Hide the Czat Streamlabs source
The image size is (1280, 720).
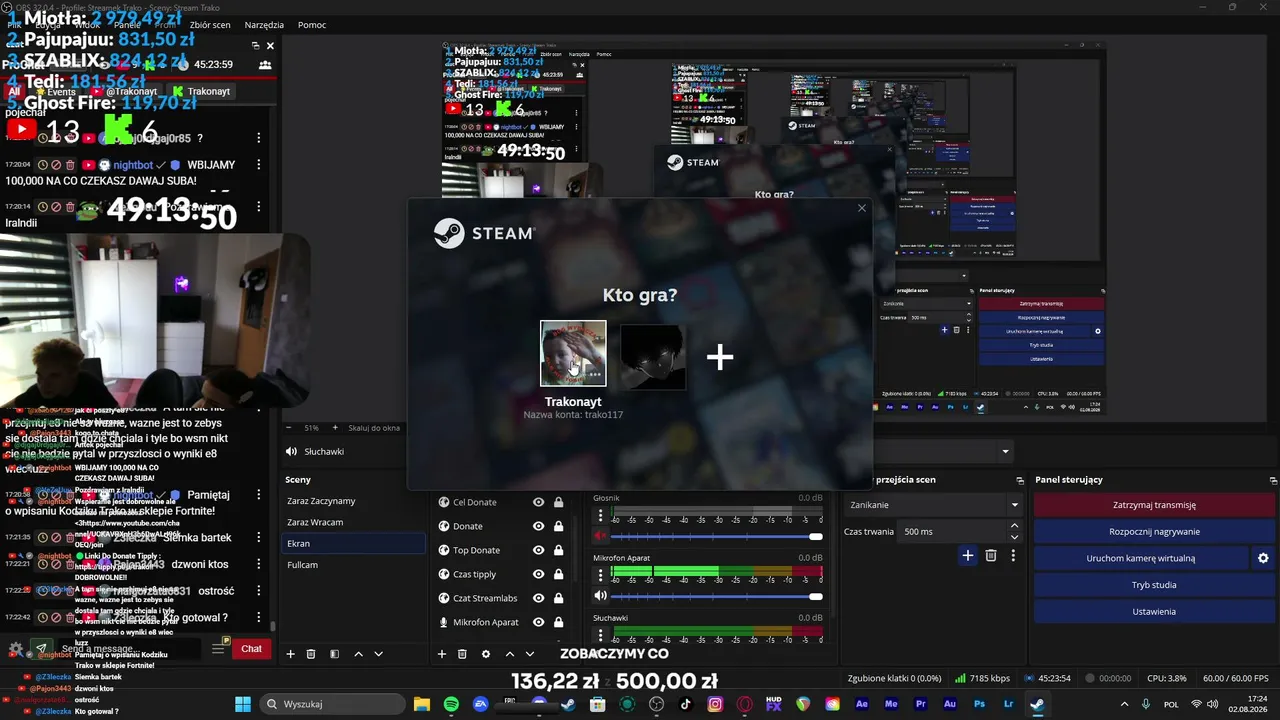[x=539, y=598]
